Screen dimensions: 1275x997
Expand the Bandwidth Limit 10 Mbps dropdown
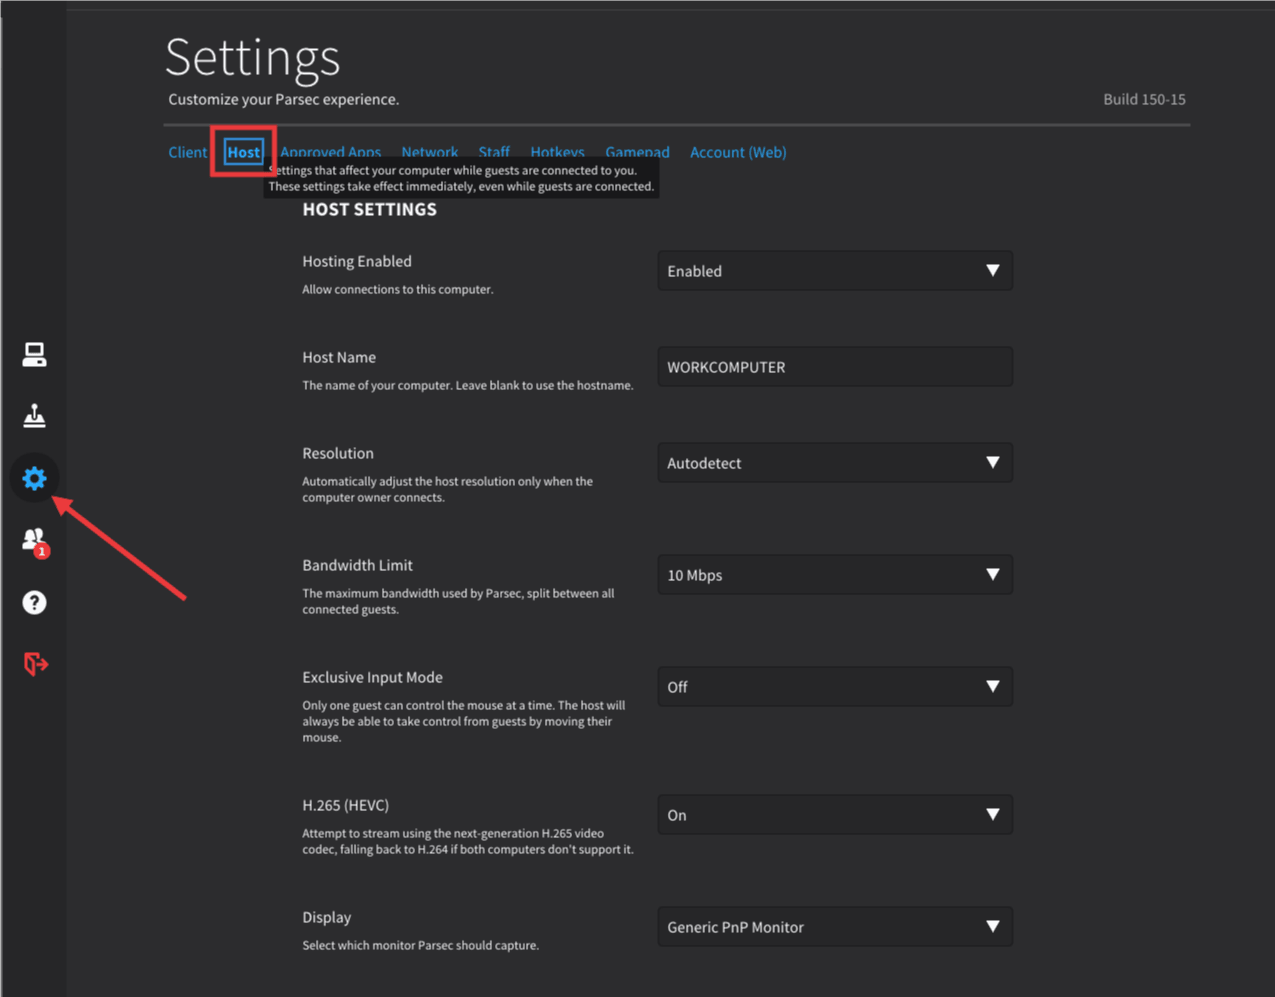pyautogui.click(x=834, y=575)
